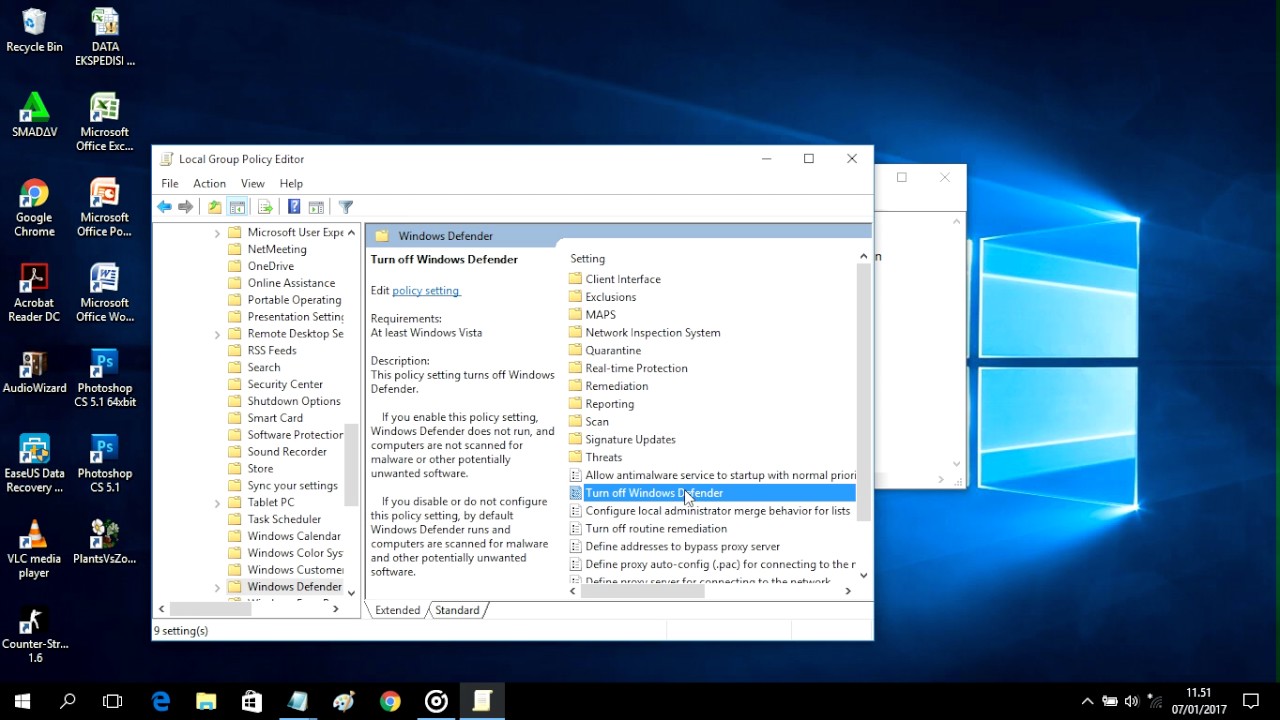
Task: Select 'Define addresses to bypass proxy server'
Action: (682, 547)
